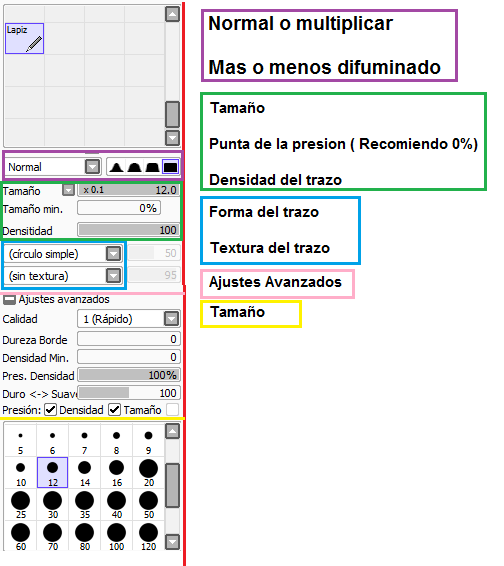504x566 pixels.
Task: Adjust the Tamaño size slider at 12.0
Action: pyautogui.click(x=129, y=190)
